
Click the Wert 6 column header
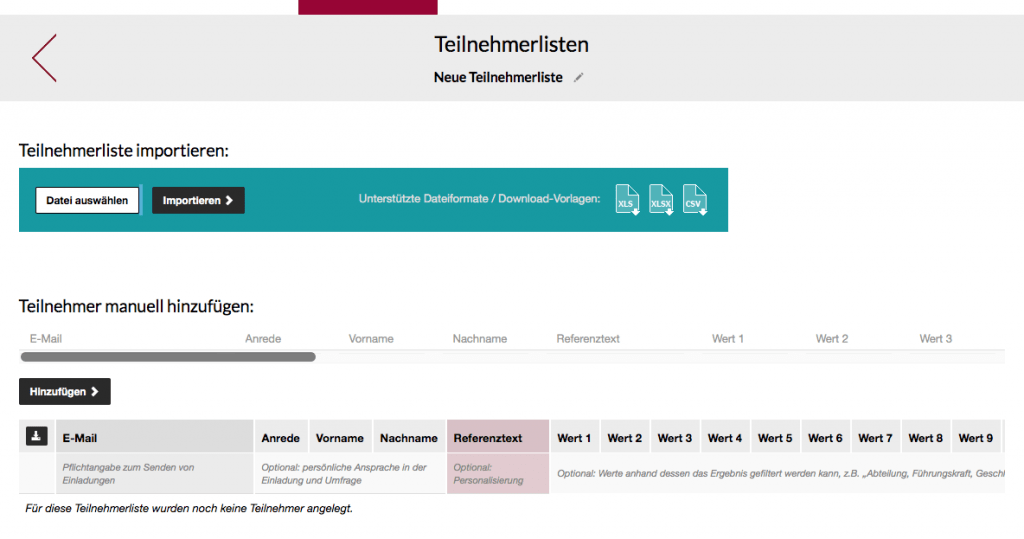coord(825,438)
